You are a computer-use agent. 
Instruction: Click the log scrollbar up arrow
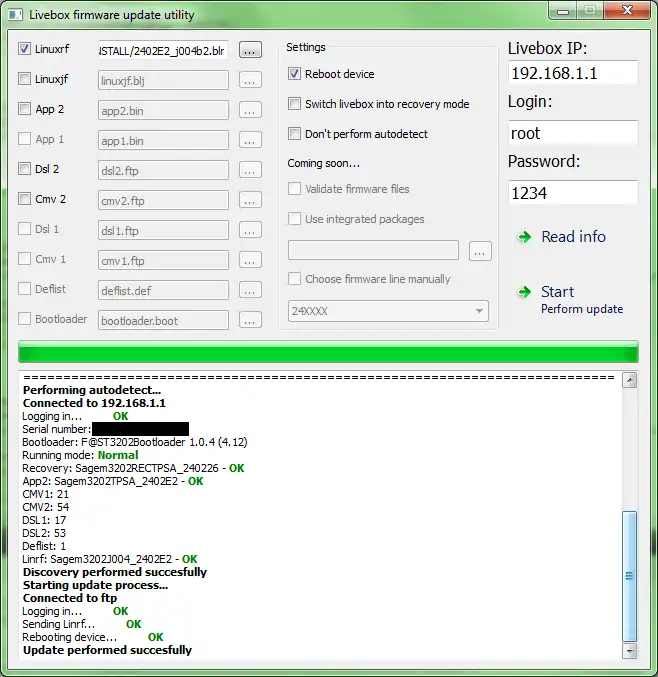pyautogui.click(x=630, y=380)
